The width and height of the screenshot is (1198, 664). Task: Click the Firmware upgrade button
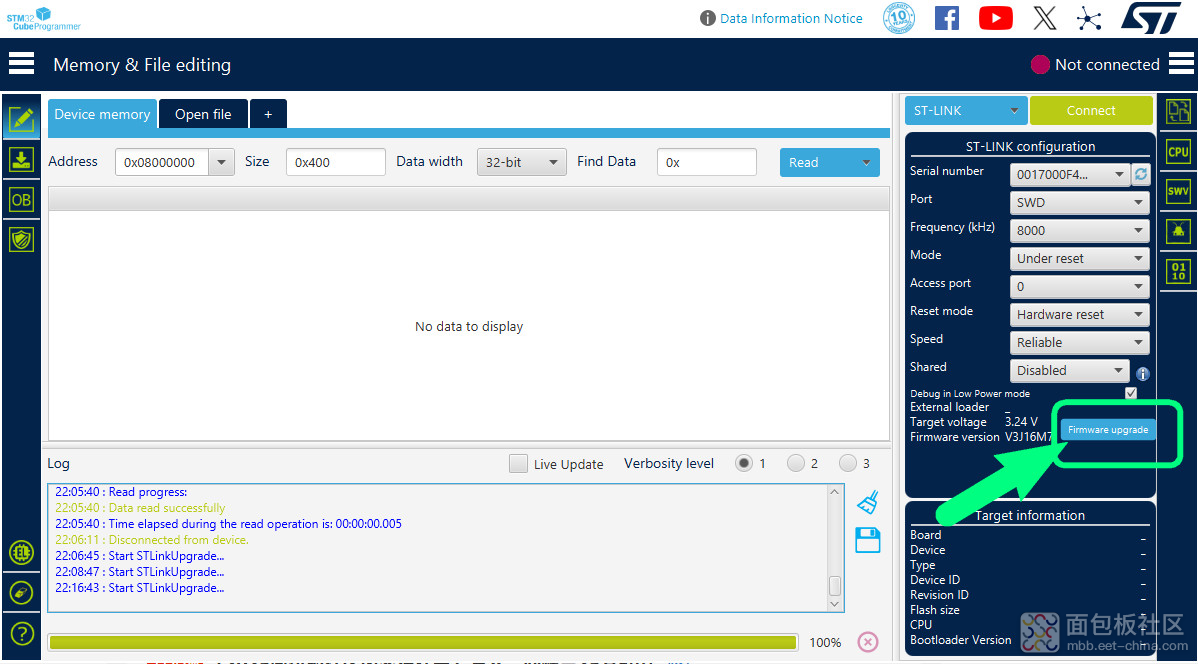(x=1107, y=430)
